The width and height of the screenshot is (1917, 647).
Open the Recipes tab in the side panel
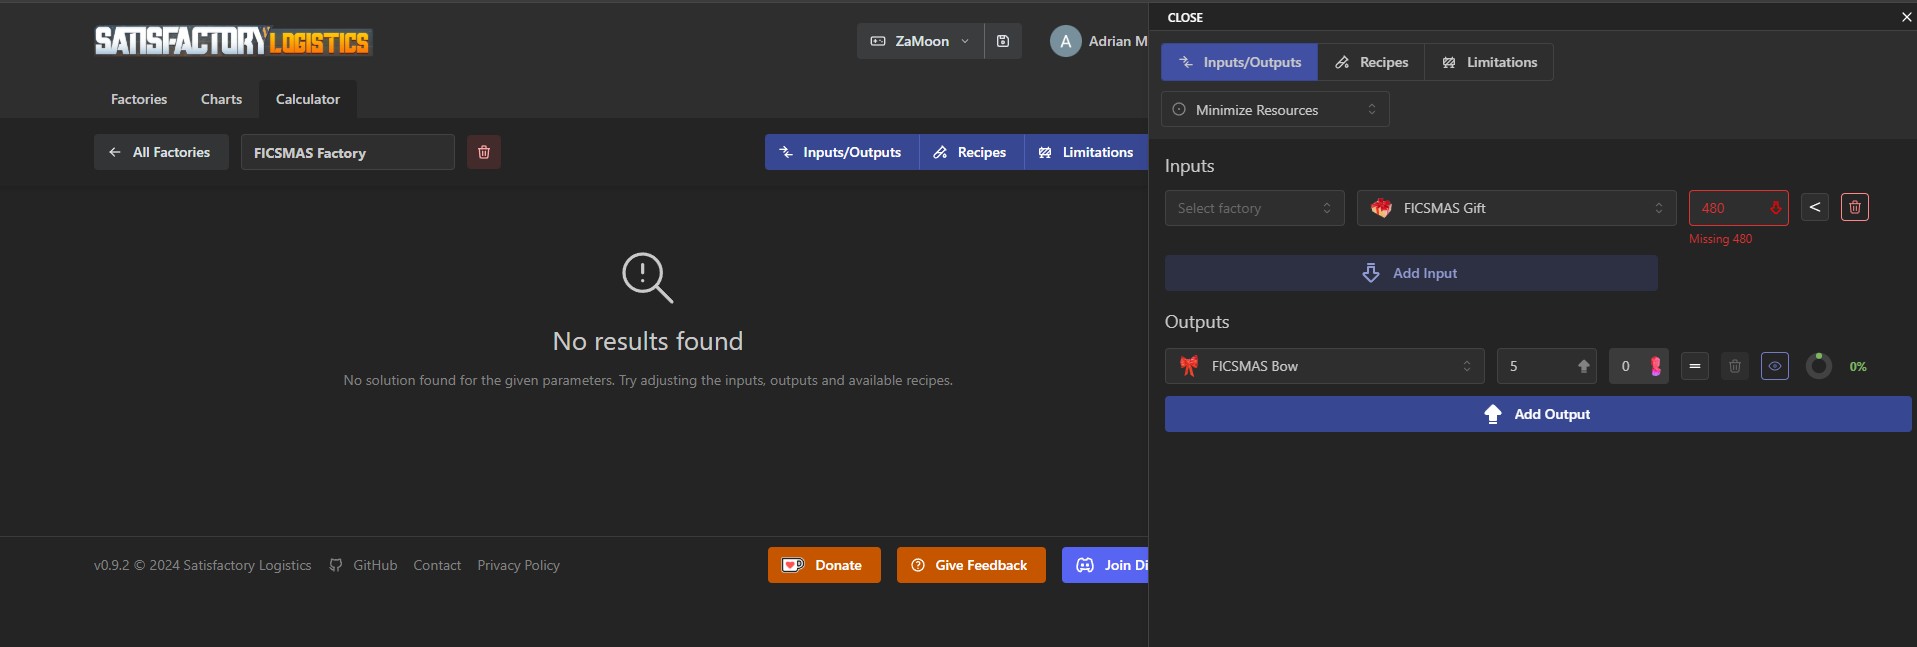(x=1371, y=62)
